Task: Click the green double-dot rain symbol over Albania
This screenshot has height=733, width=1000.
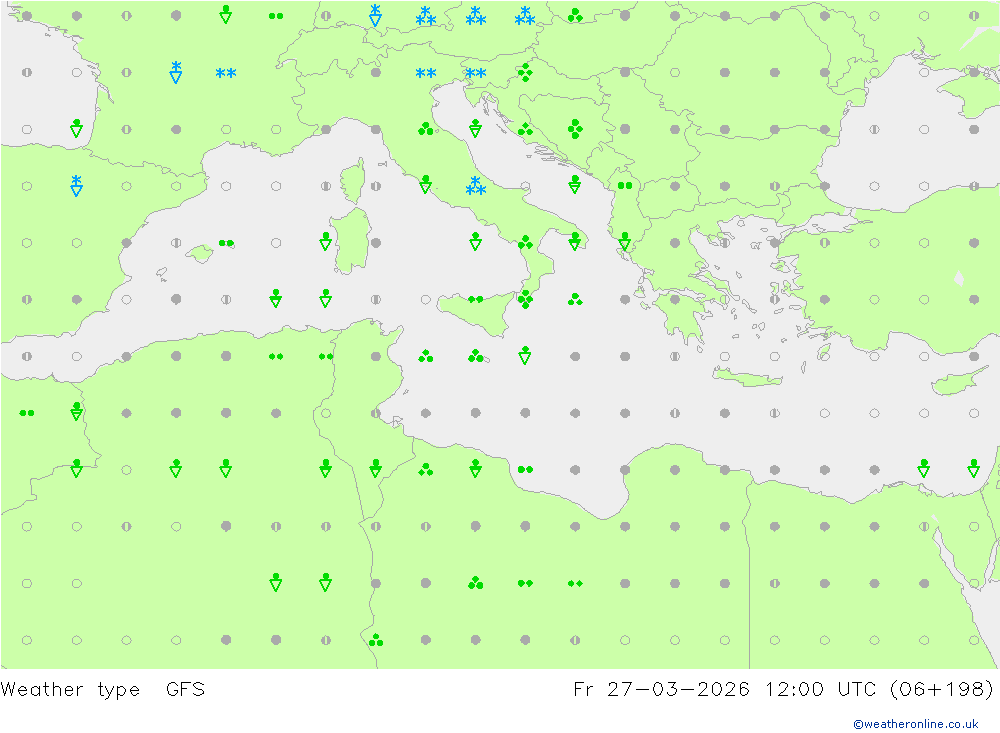Action: (x=625, y=186)
